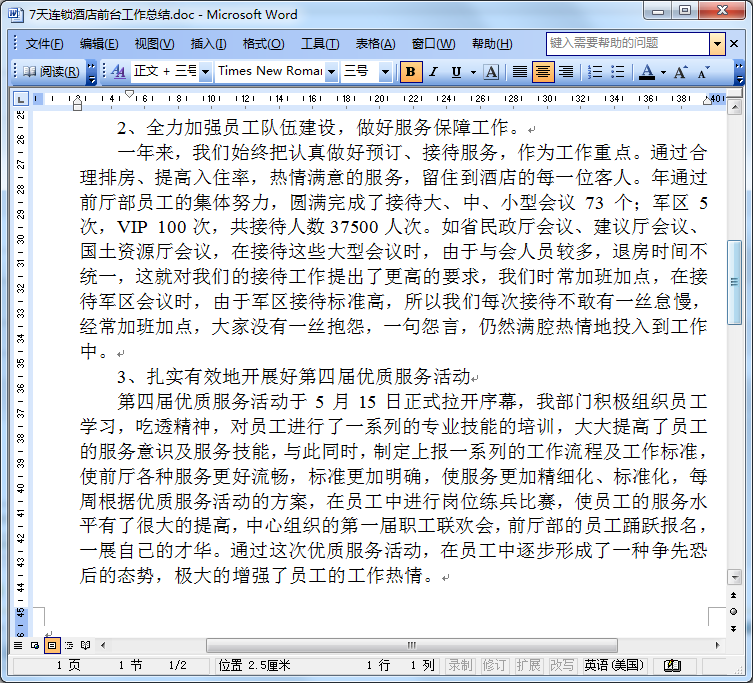Grow font size icon
The width and height of the screenshot is (753, 683).
tap(680, 72)
